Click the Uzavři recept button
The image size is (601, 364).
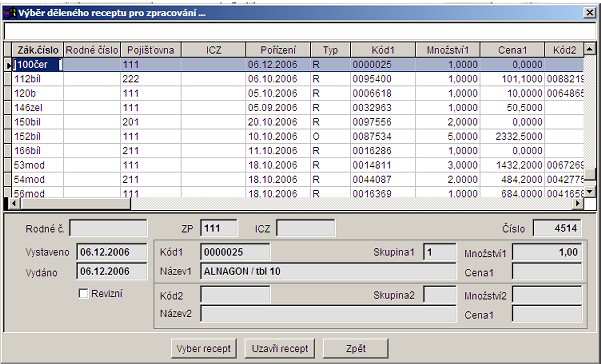[x=280, y=348]
